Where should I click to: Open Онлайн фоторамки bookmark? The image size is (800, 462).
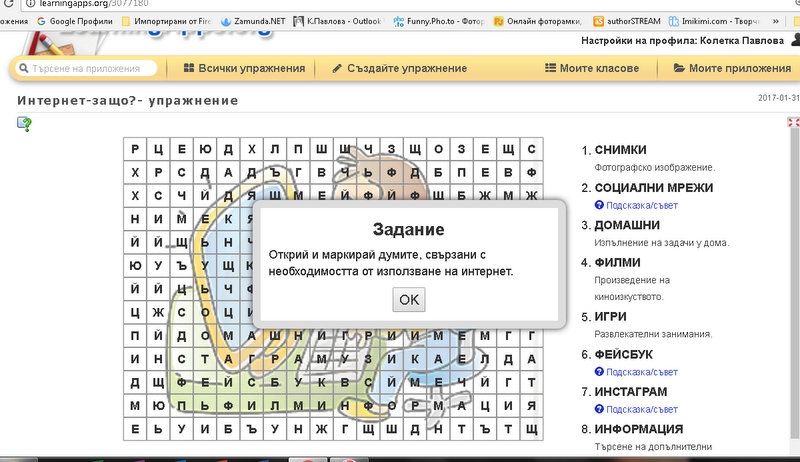[x=538, y=21]
